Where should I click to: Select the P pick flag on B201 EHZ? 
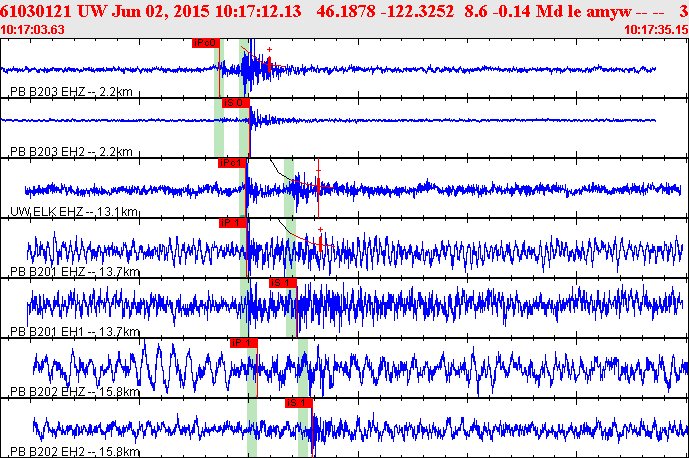tap(233, 223)
